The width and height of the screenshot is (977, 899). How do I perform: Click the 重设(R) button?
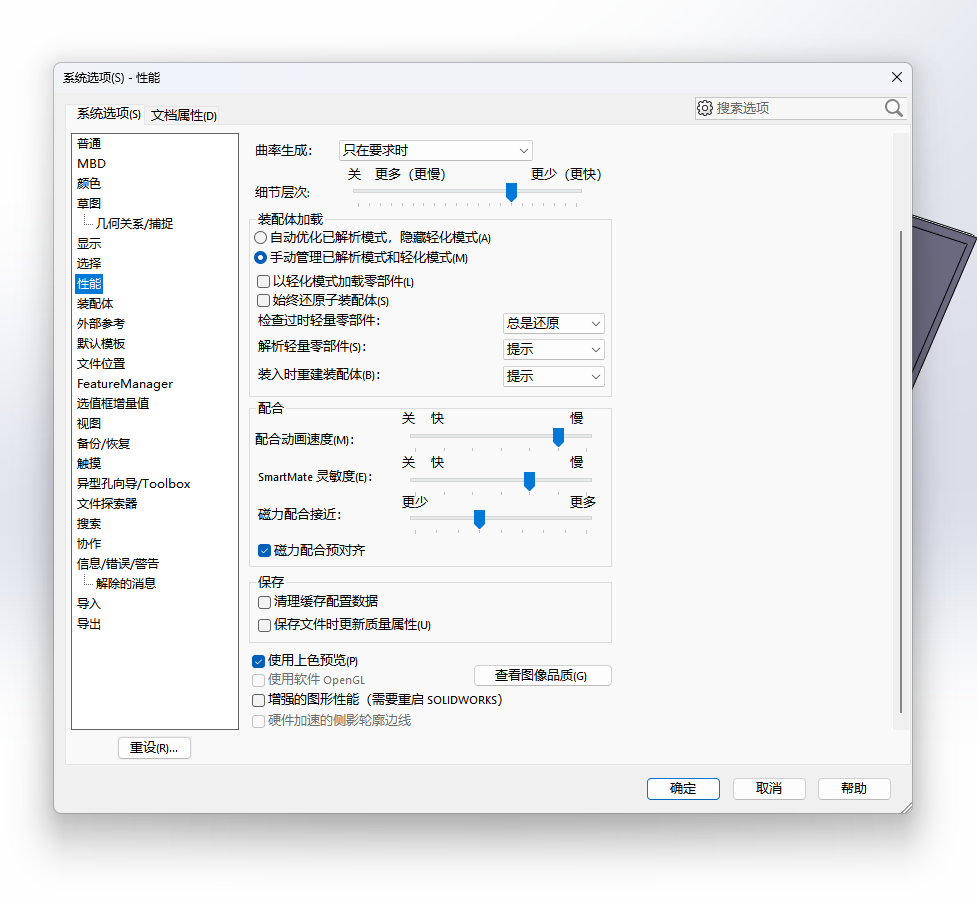pyautogui.click(x=154, y=747)
